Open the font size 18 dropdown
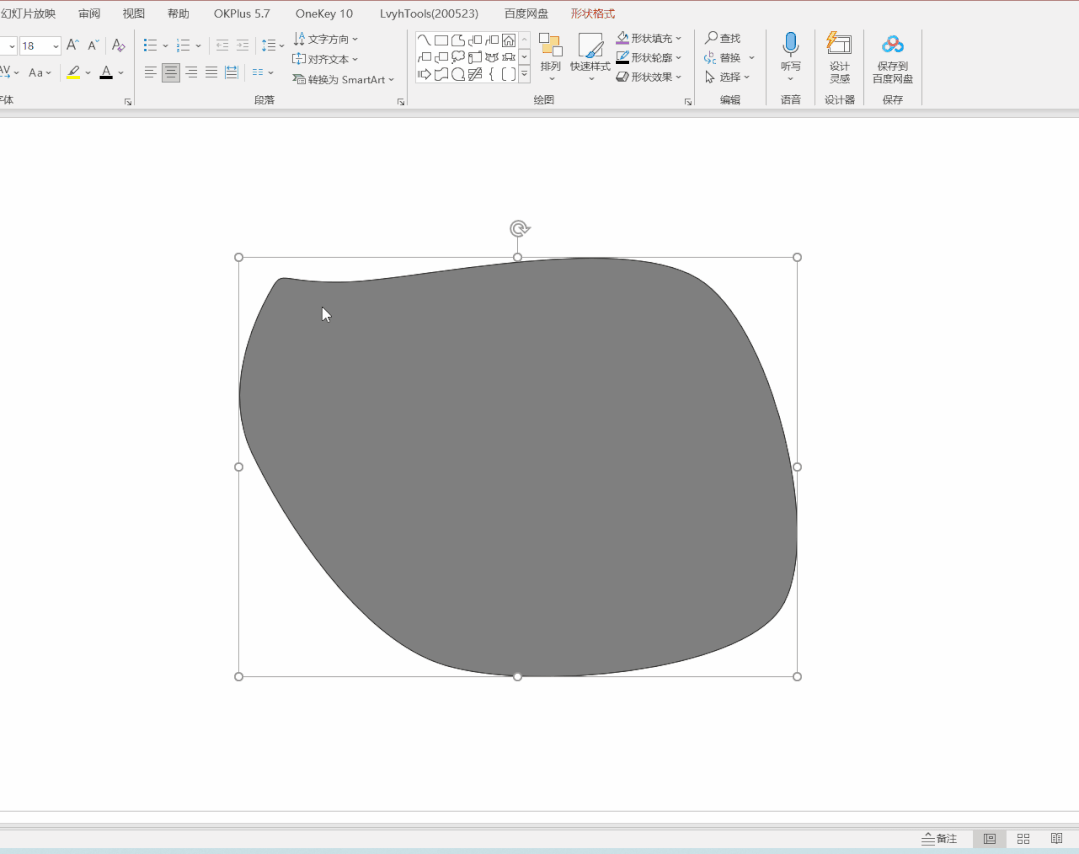1079x854 pixels. 56,46
